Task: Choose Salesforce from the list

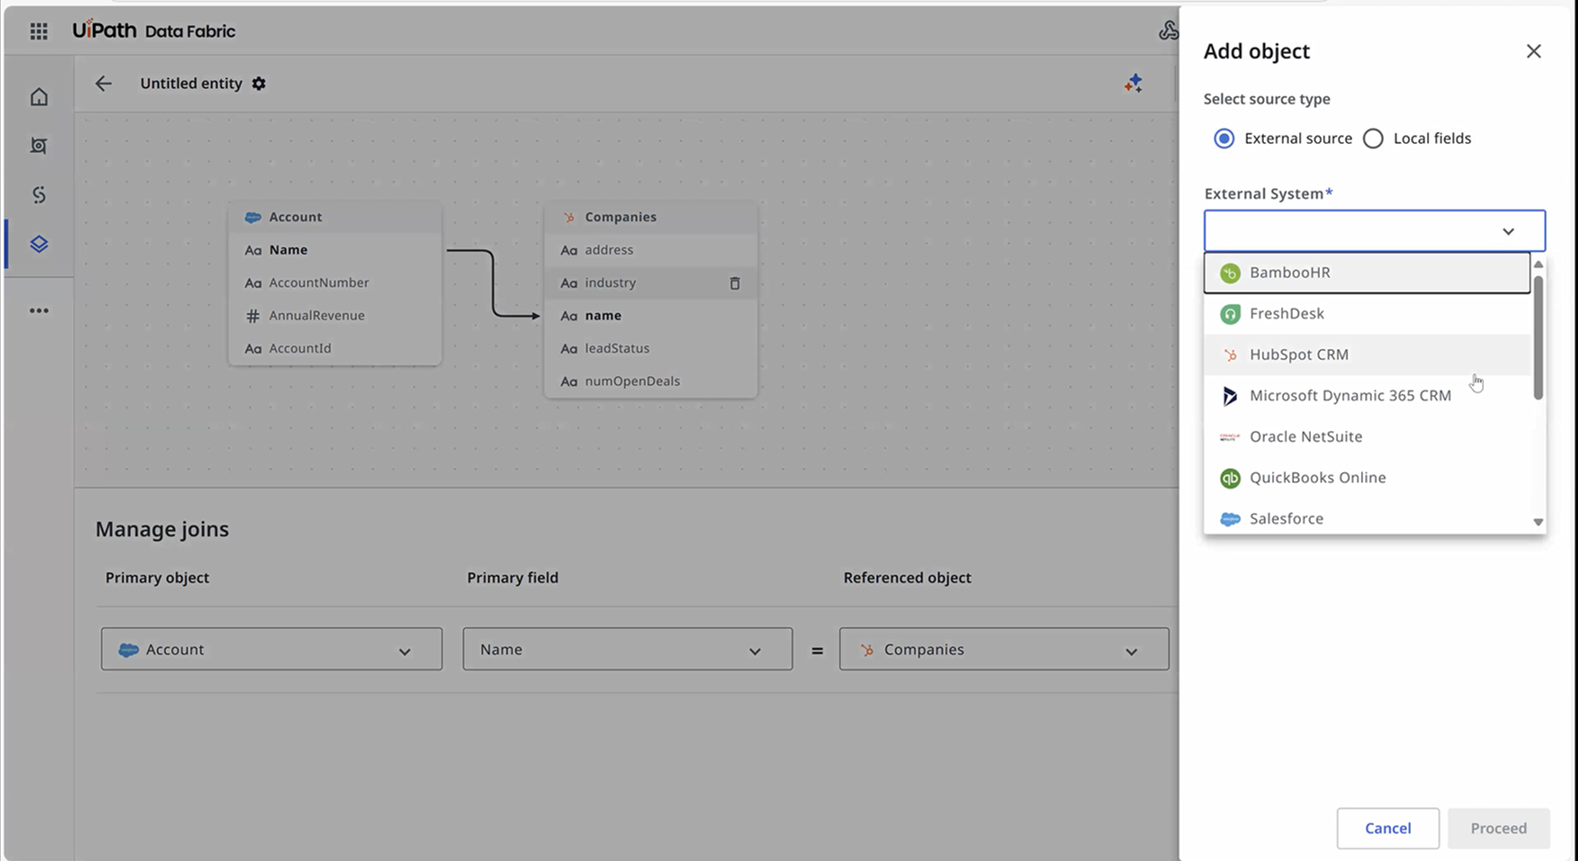Action: 1367,518
